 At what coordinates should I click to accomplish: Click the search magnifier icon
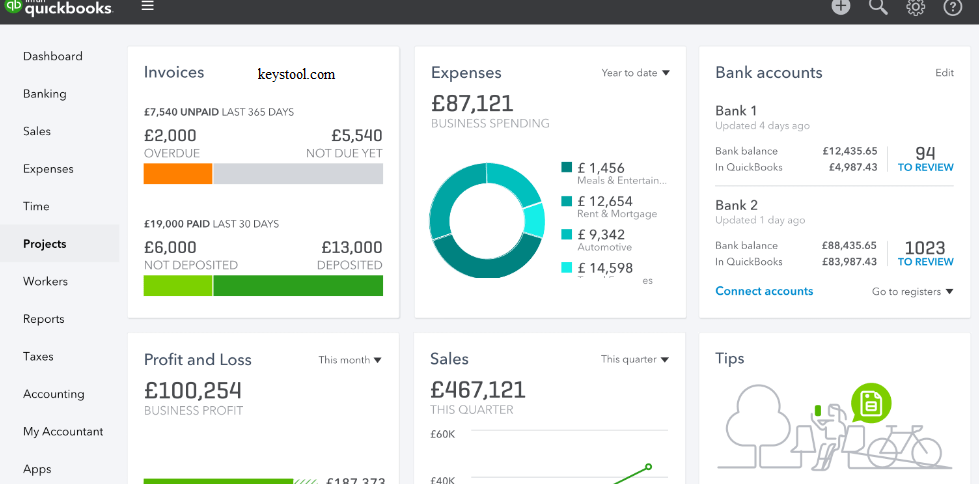pos(878,7)
